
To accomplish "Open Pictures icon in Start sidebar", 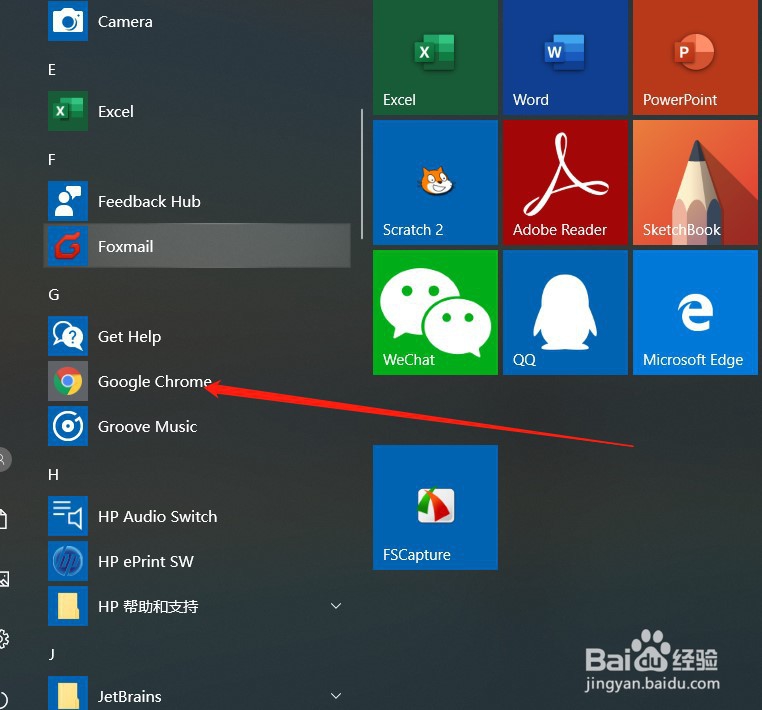I will coord(4,579).
